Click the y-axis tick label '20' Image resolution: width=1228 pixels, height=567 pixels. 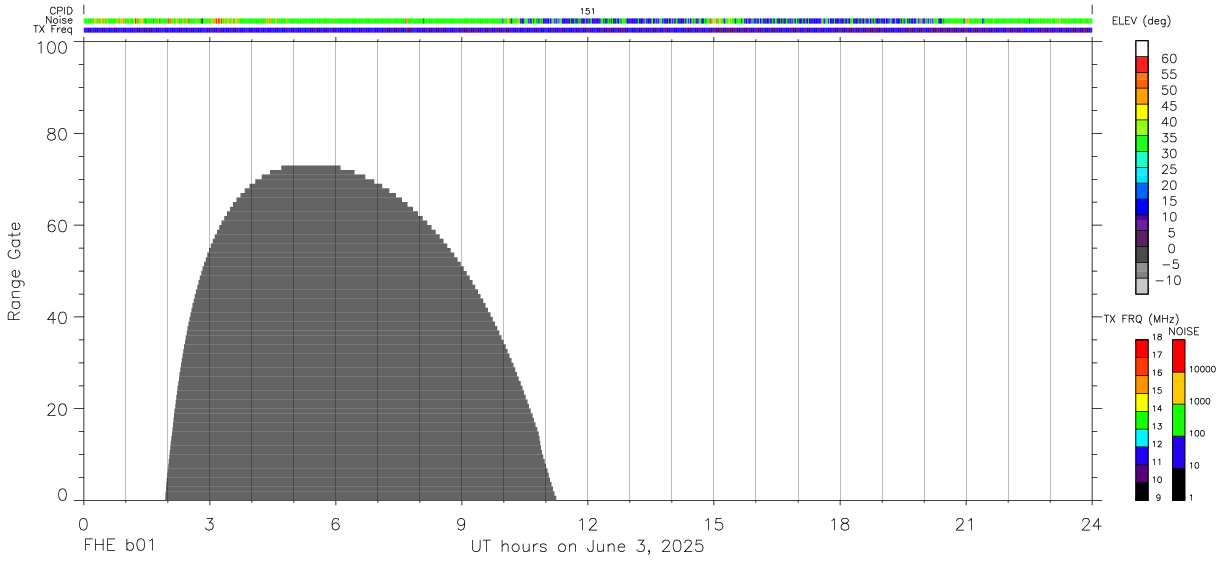58,410
